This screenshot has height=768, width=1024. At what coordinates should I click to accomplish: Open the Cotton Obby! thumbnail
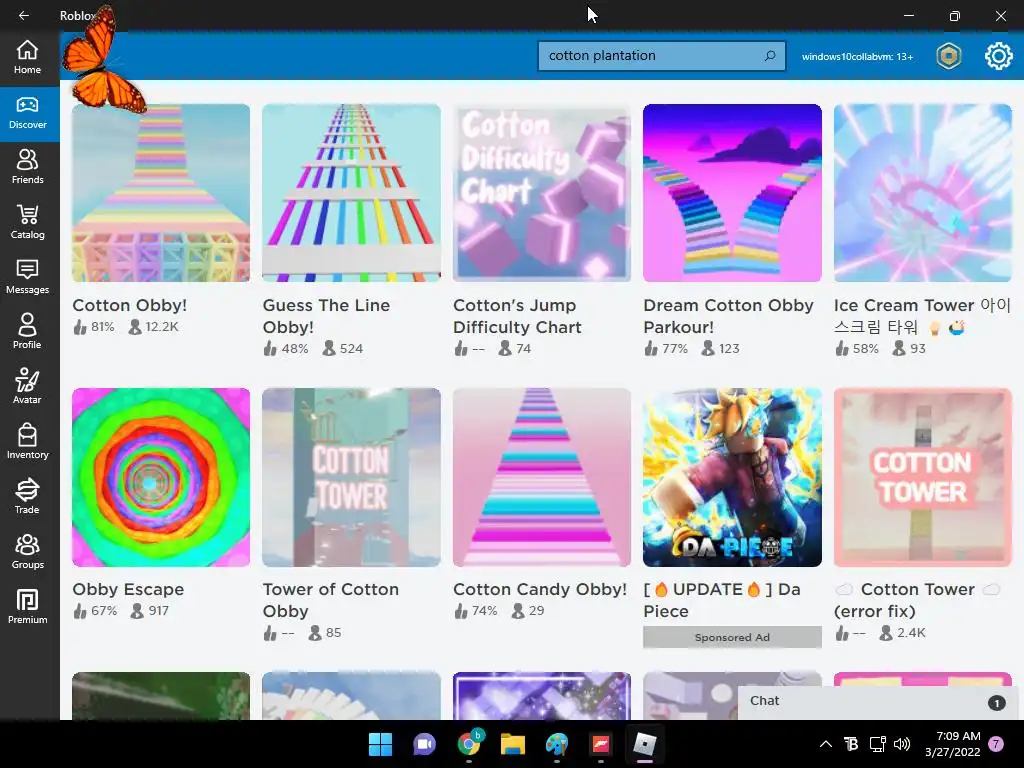coord(161,193)
